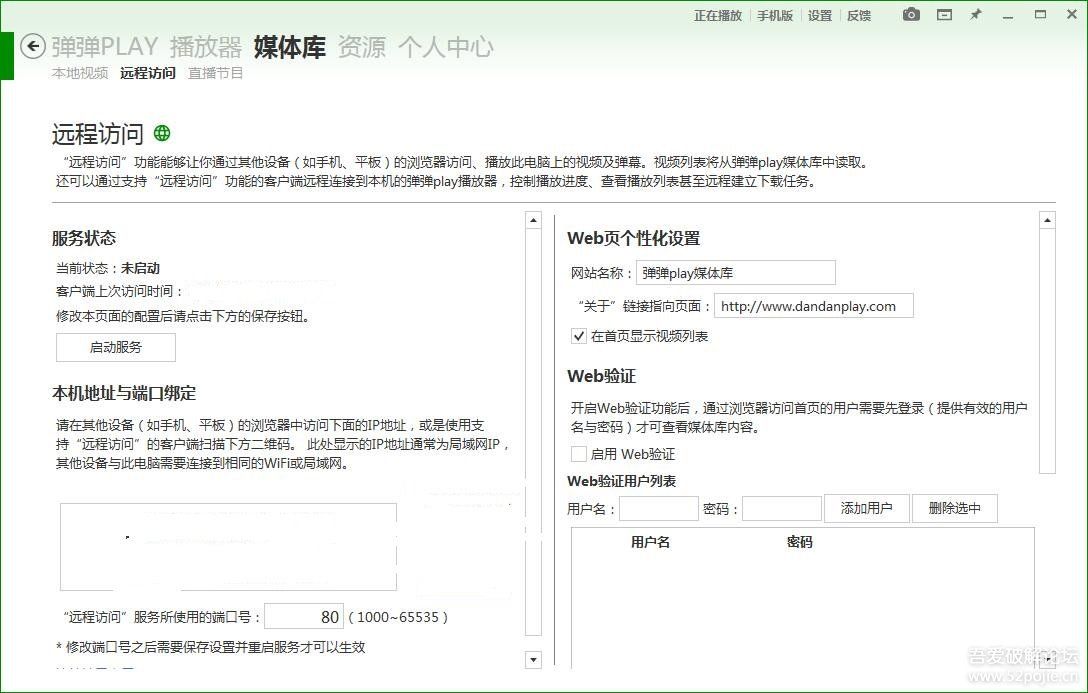Click the 添加用户 button
This screenshot has width=1088, height=693.
point(866,508)
